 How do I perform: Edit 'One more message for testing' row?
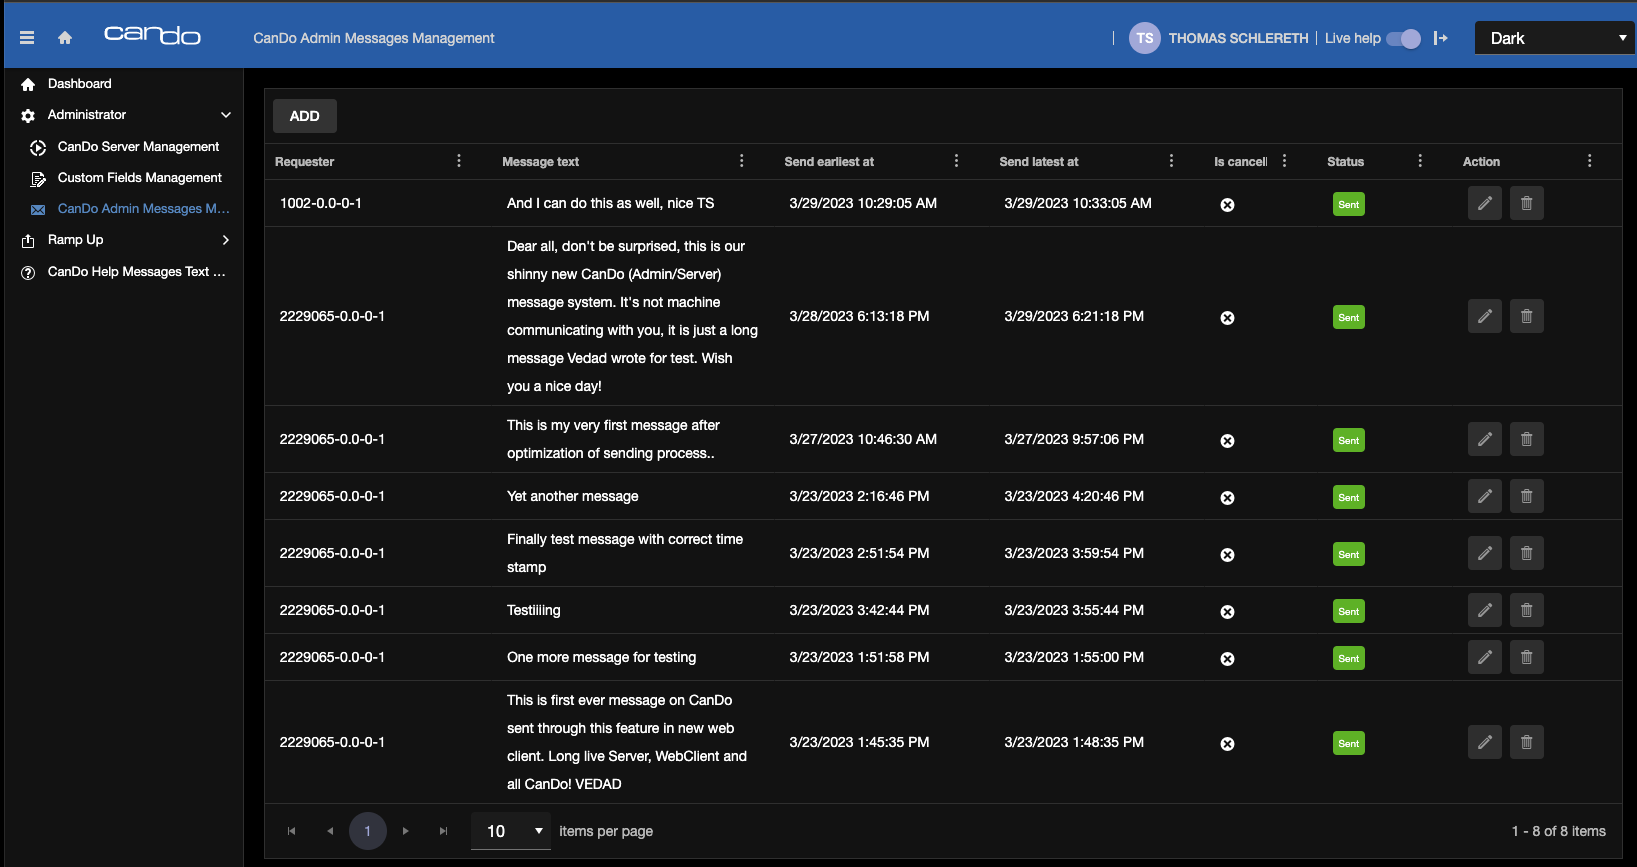tap(1485, 657)
